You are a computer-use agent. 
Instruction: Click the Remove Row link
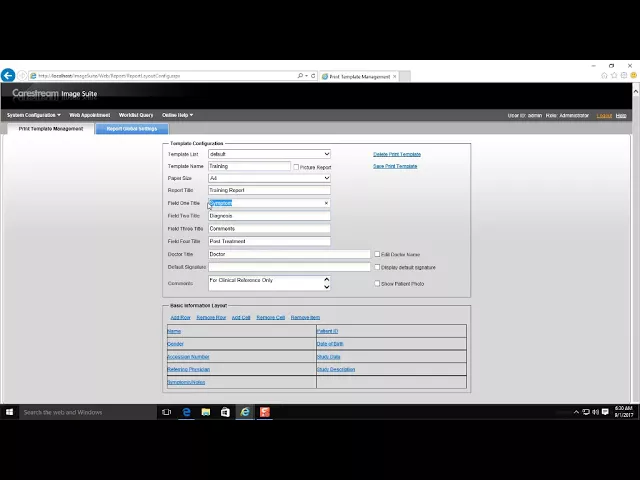tap(211, 318)
